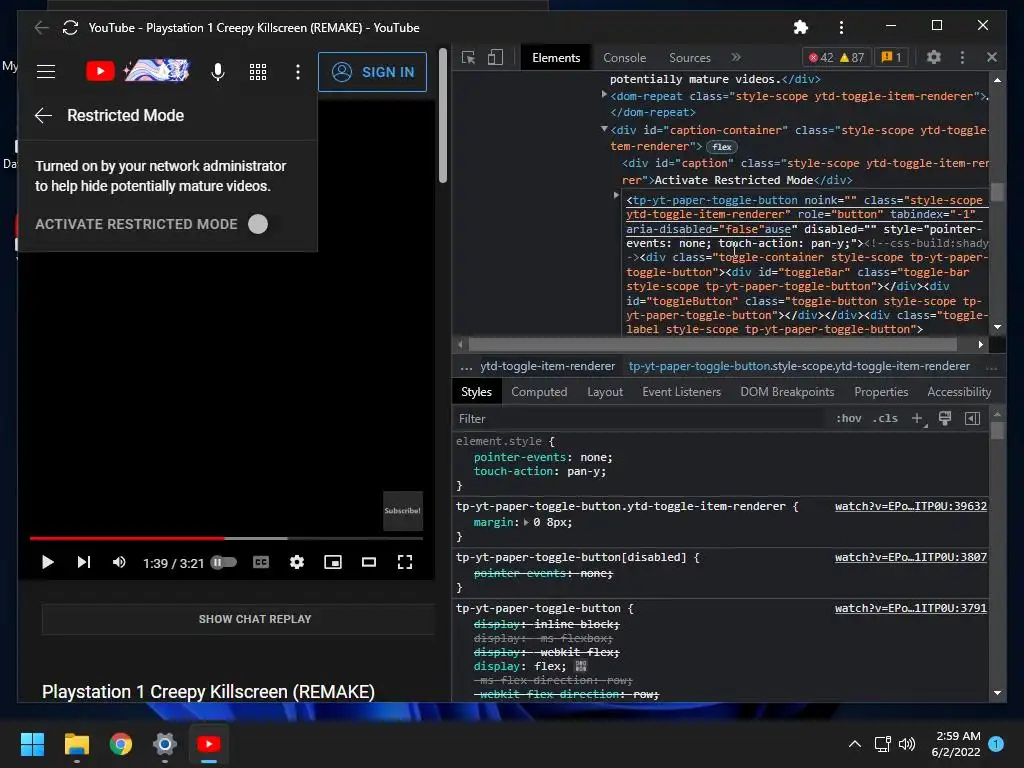Switch to the Styles tab
The height and width of the screenshot is (768, 1024).
click(x=477, y=392)
